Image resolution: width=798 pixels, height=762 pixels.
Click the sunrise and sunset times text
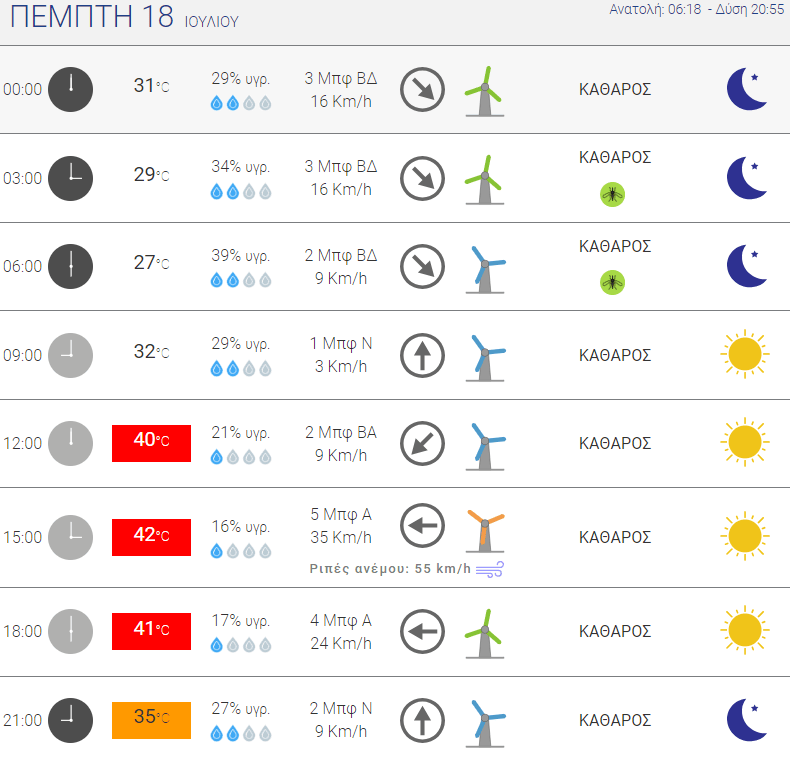[697, 10]
